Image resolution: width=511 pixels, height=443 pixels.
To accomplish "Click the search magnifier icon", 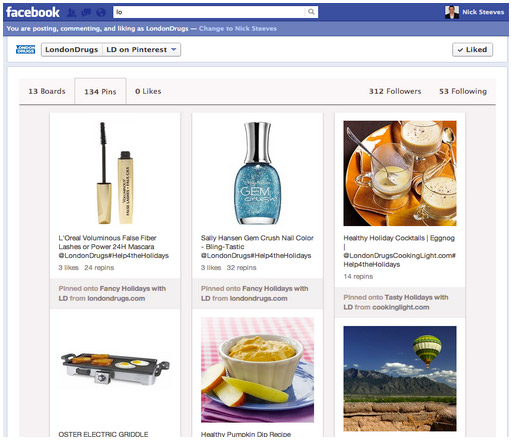I will [311, 12].
